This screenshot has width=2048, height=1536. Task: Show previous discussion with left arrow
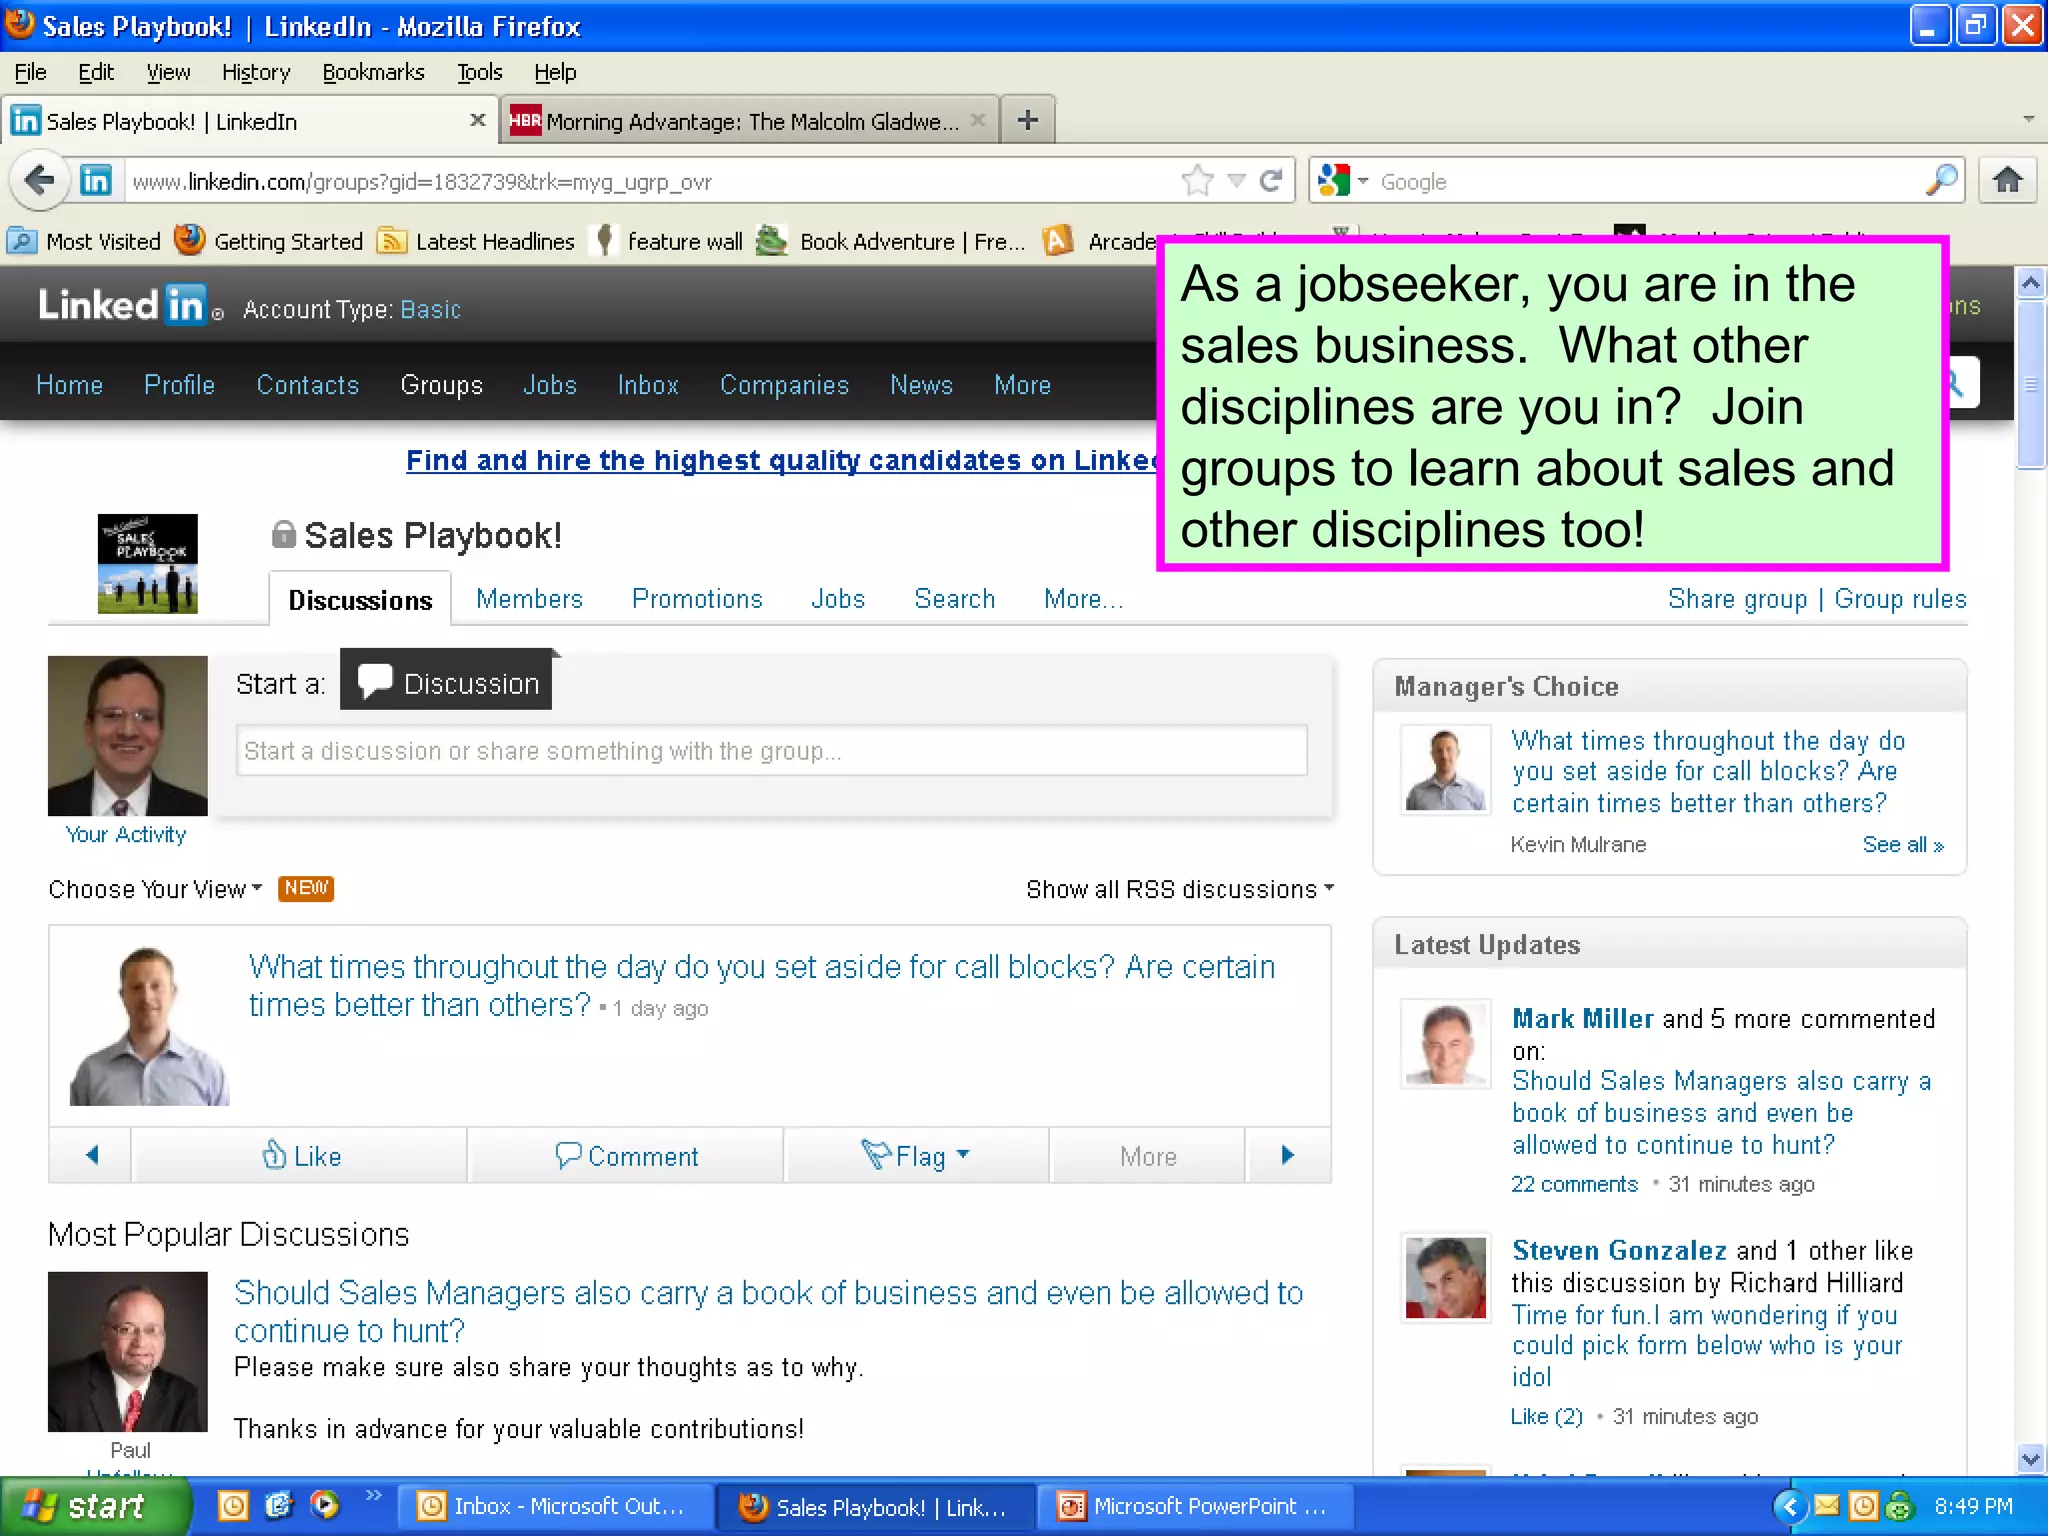[x=92, y=1156]
